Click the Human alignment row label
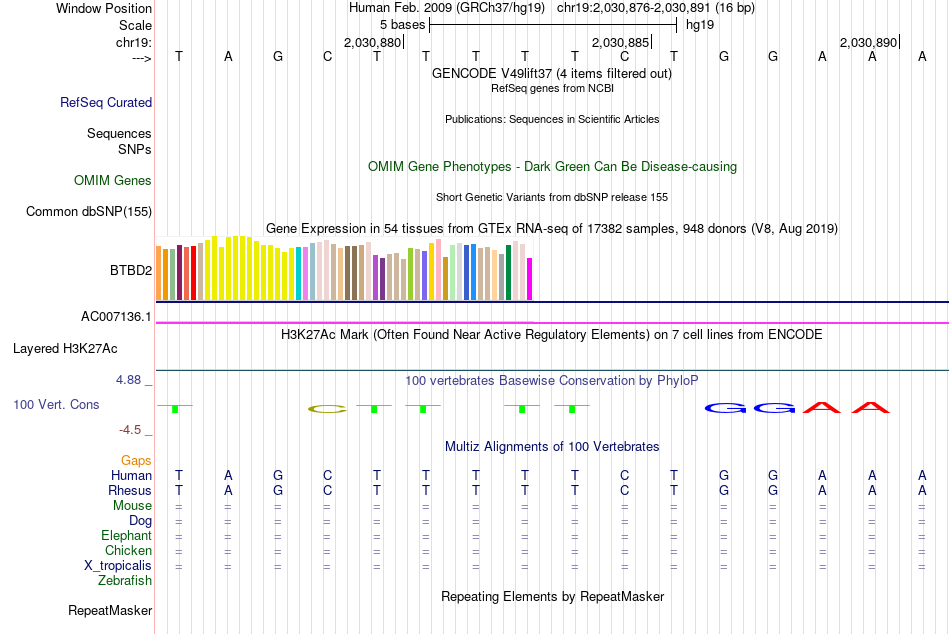The width and height of the screenshot is (950, 634). pyautogui.click(x=131, y=475)
